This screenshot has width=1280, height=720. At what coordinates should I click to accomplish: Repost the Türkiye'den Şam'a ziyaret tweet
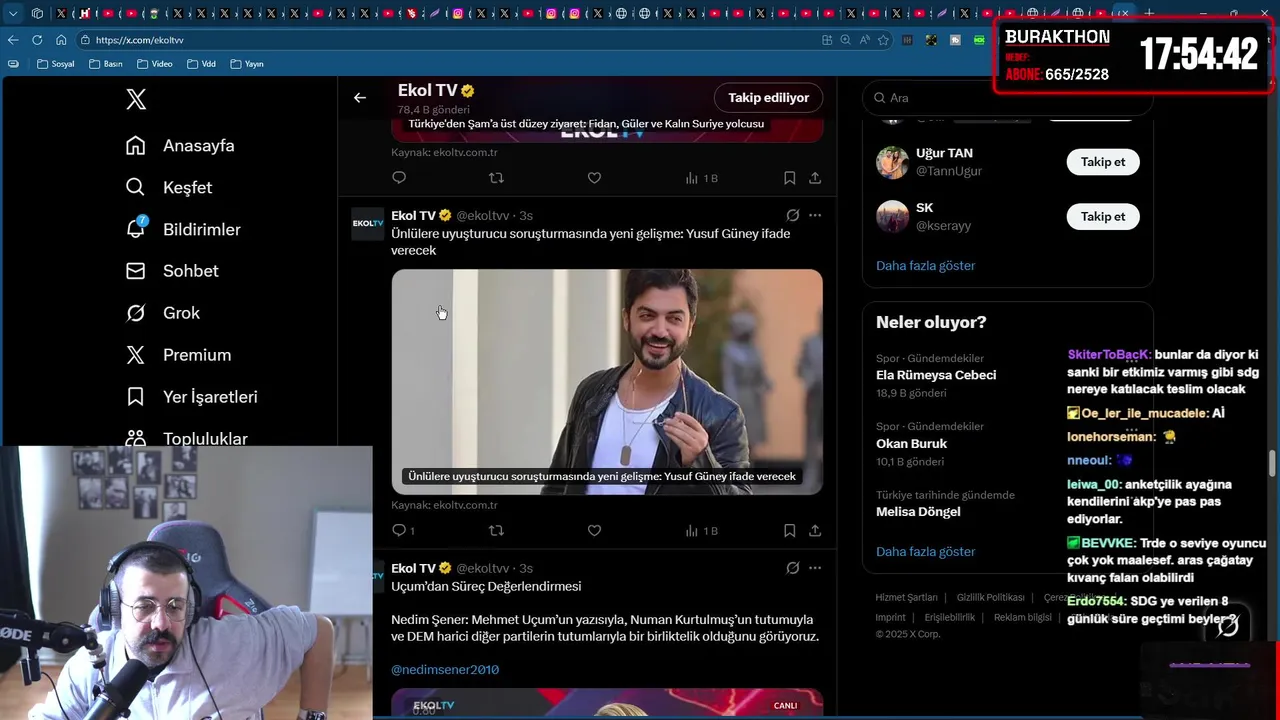click(496, 177)
